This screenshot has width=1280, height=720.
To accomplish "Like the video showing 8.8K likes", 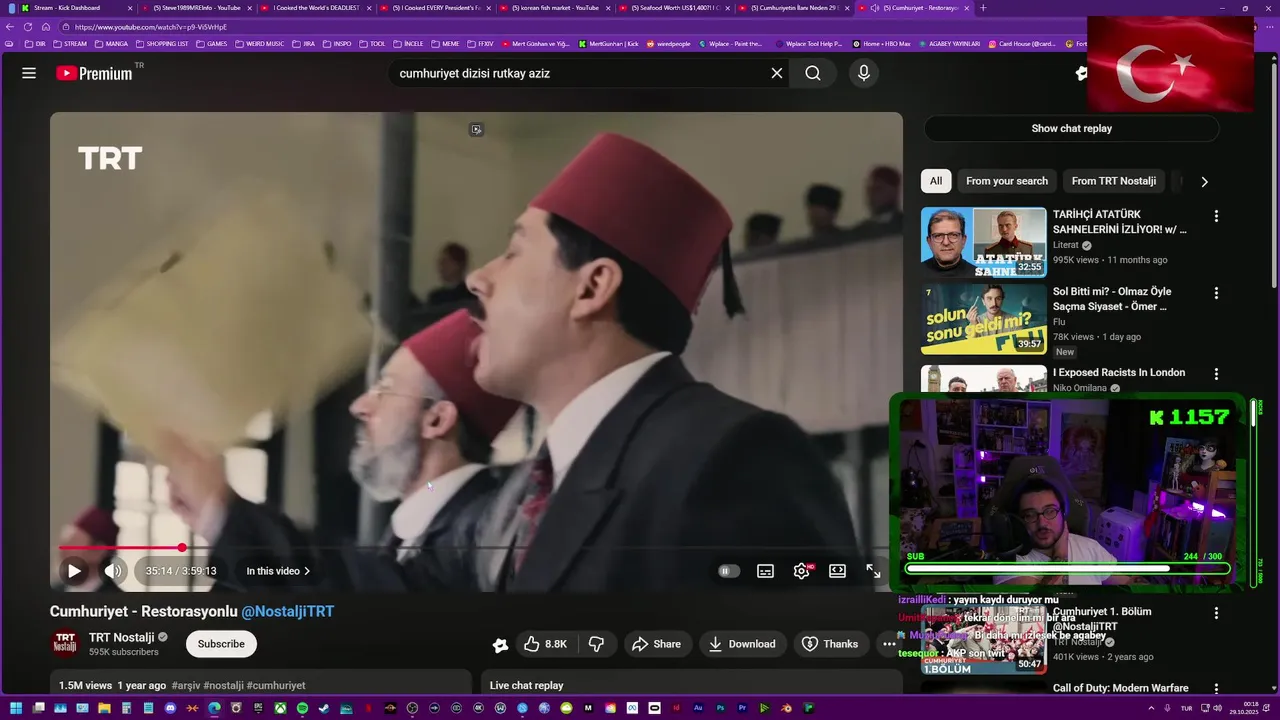I will [x=545, y=644].
